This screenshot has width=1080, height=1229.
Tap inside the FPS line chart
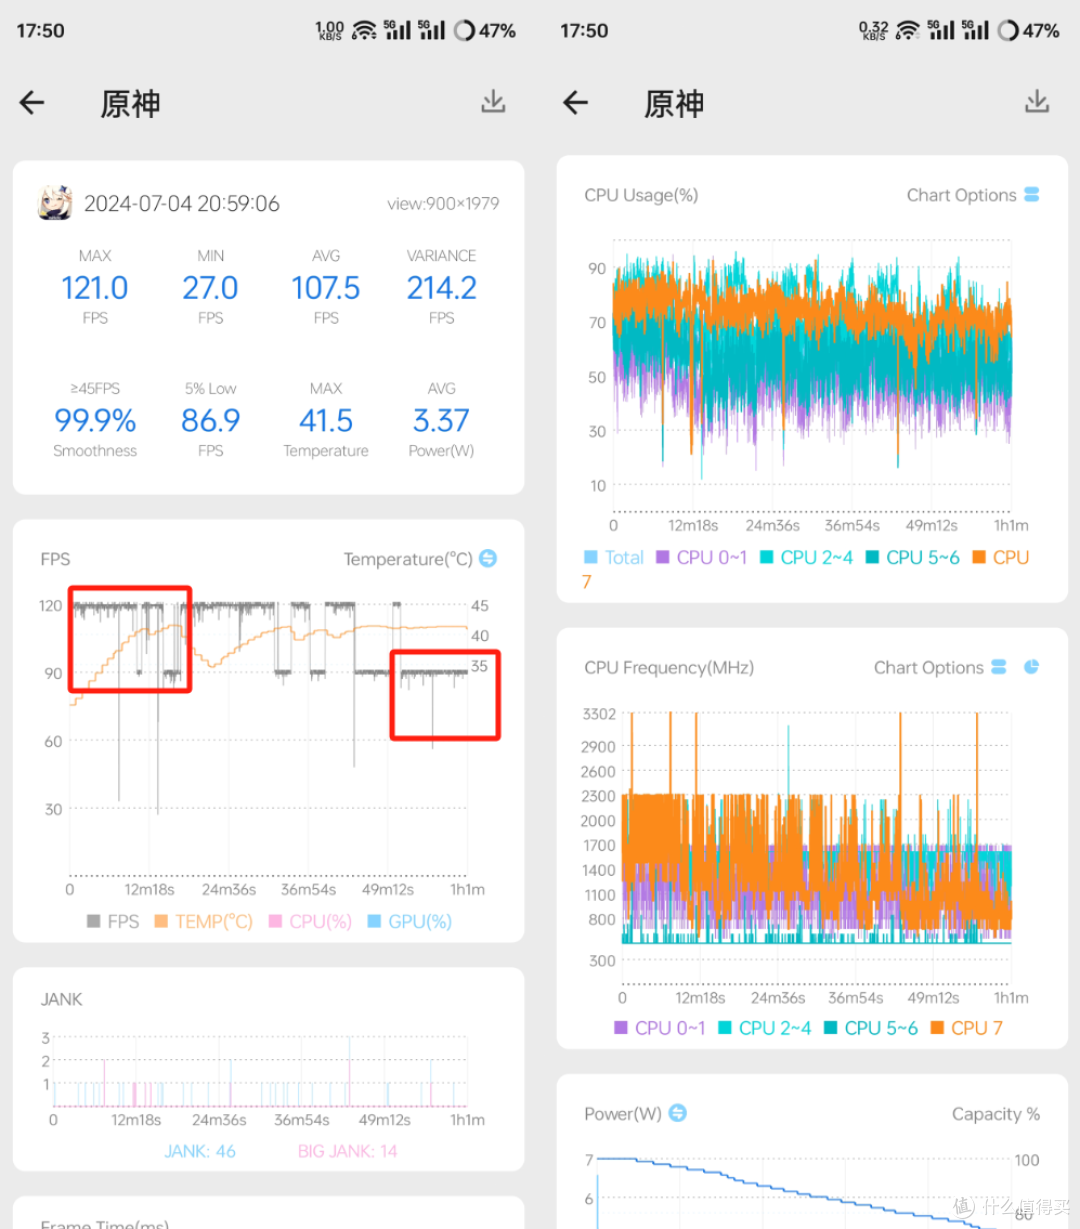pos(268,738)
